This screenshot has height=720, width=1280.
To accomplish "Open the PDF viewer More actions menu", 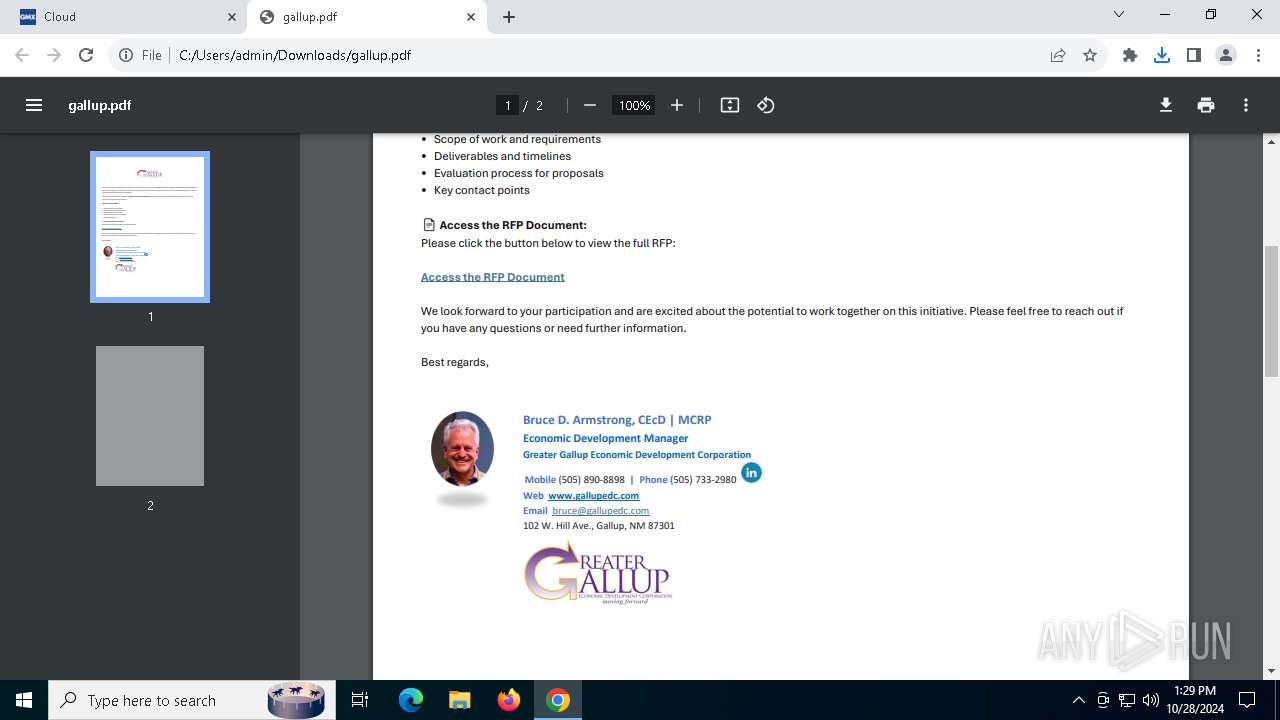I will [x=1246, y=105].
